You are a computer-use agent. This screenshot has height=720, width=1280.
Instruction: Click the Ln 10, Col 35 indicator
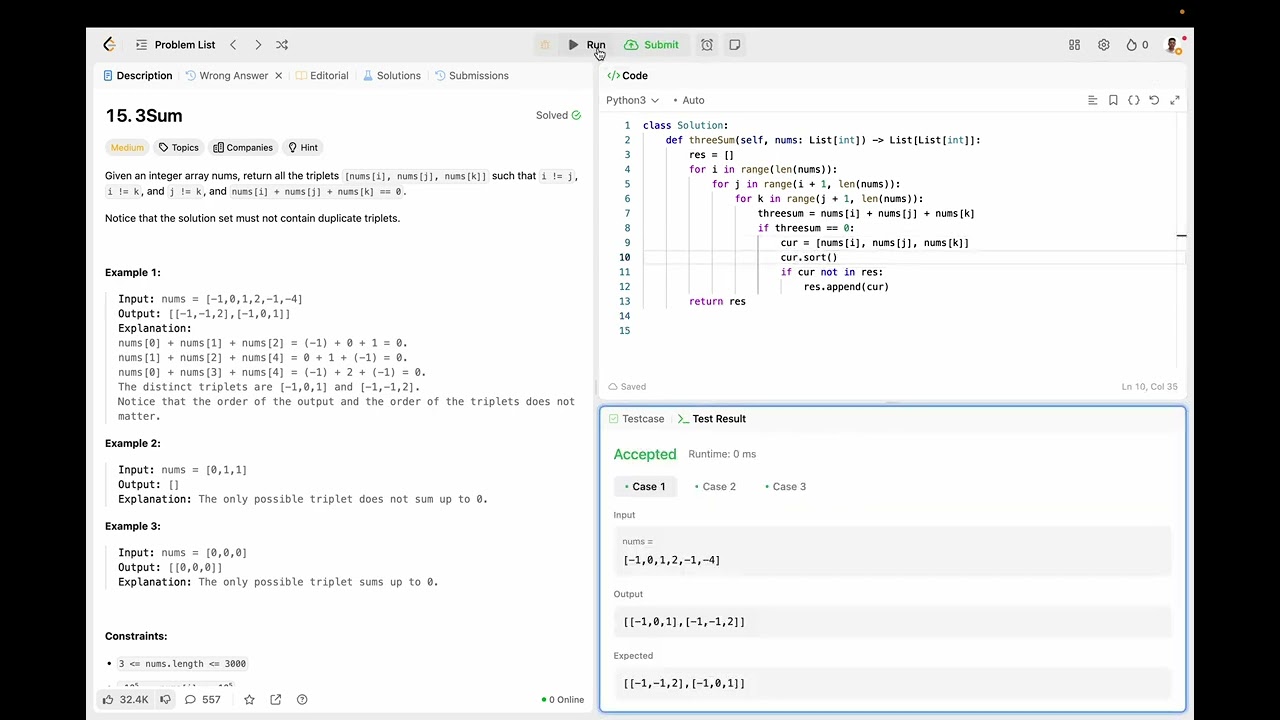[x=1149, y=386]
